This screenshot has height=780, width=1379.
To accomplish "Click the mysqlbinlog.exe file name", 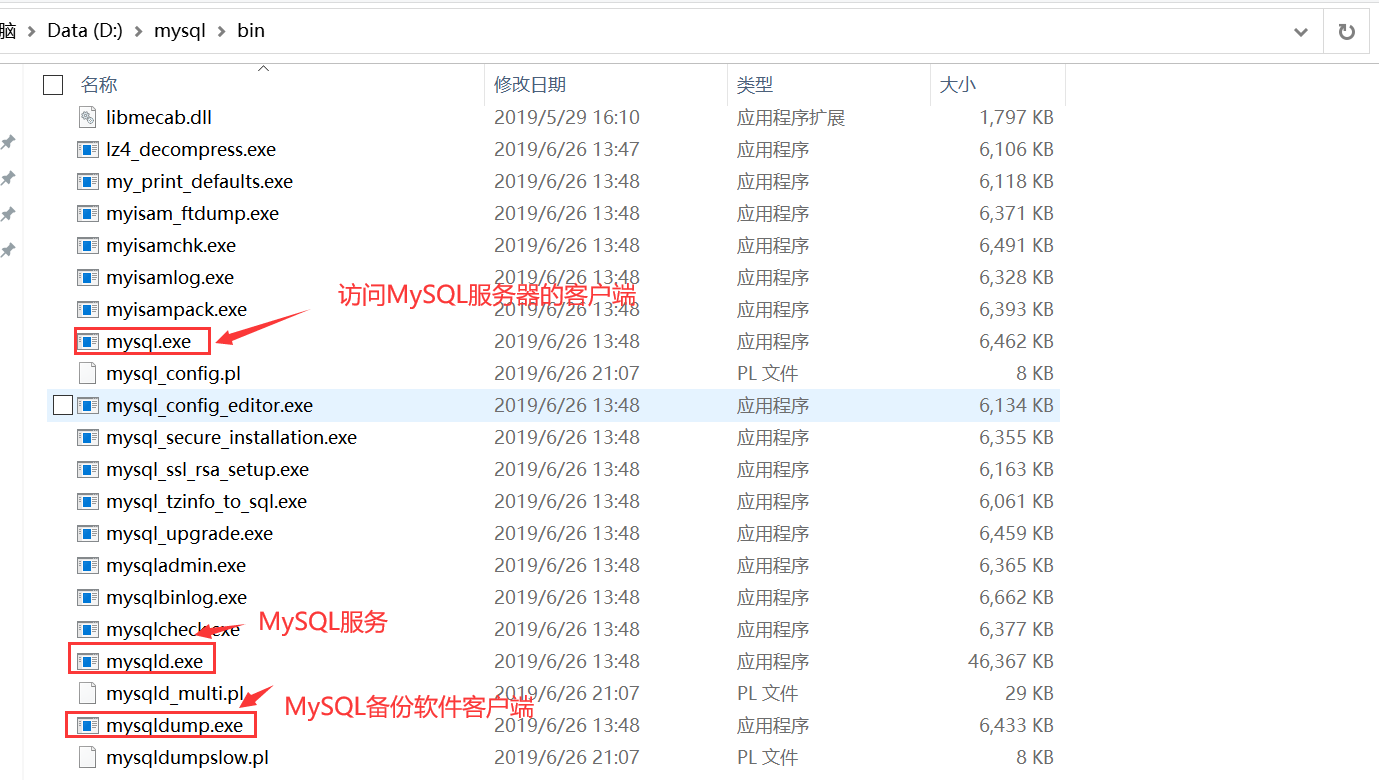I will point(176,597).
